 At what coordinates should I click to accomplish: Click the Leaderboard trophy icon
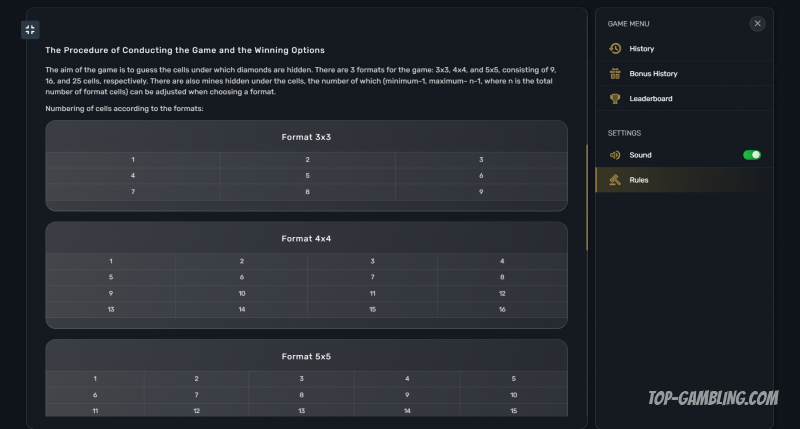point(615,99)
